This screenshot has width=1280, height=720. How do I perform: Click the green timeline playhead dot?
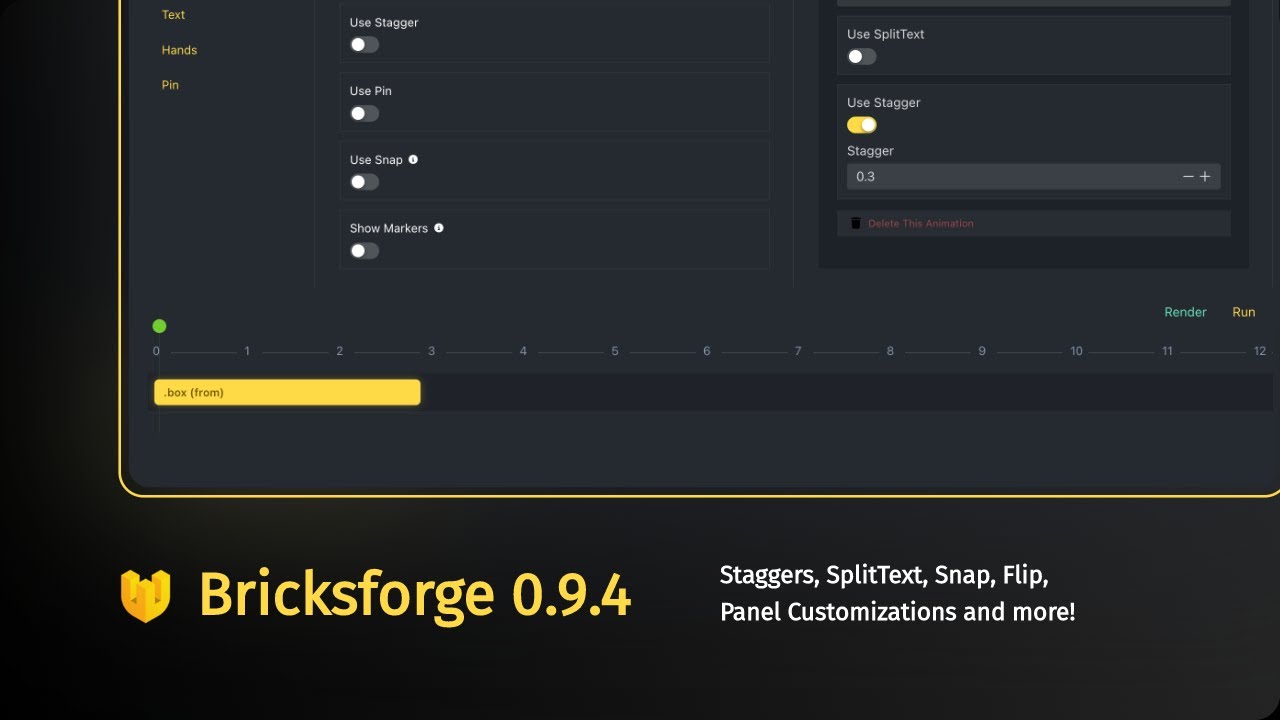tap(159, 326)
